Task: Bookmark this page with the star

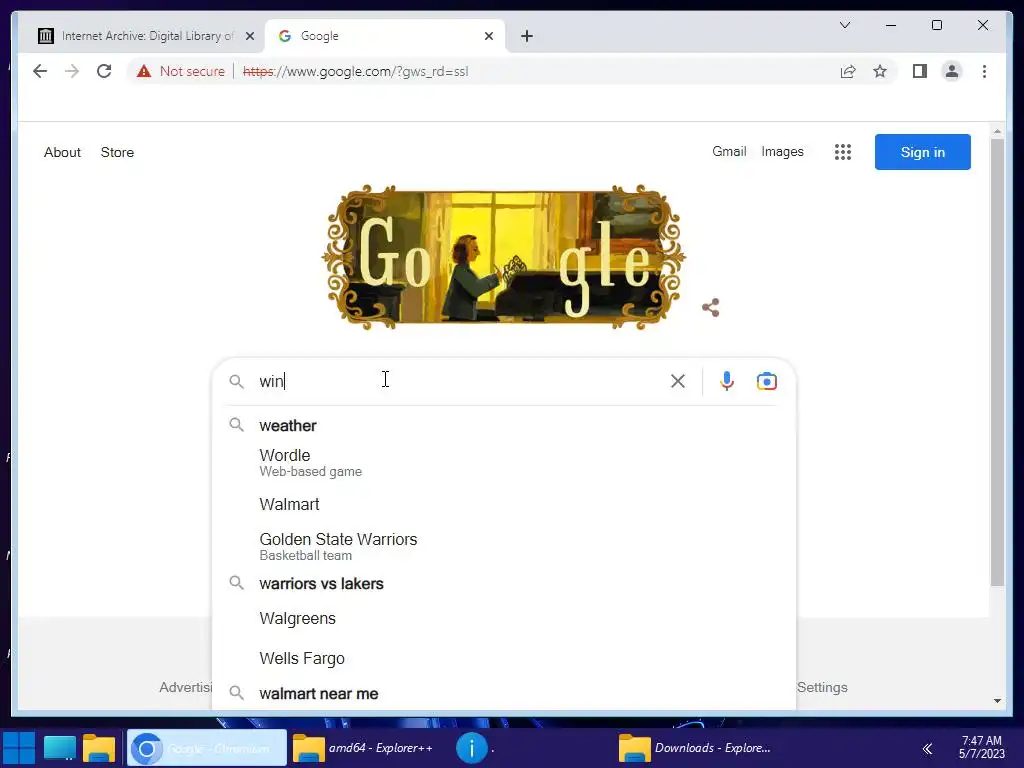Action: tap(880, 71)
